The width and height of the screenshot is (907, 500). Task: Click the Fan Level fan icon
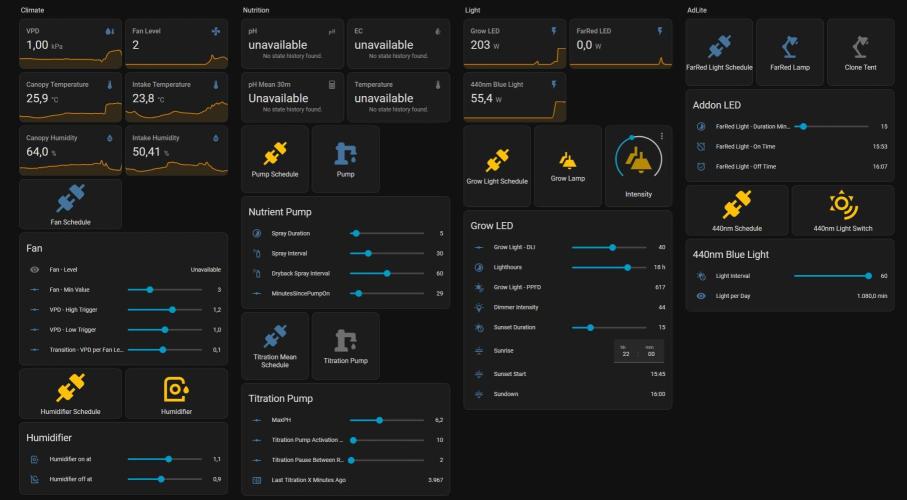(216, 31)
